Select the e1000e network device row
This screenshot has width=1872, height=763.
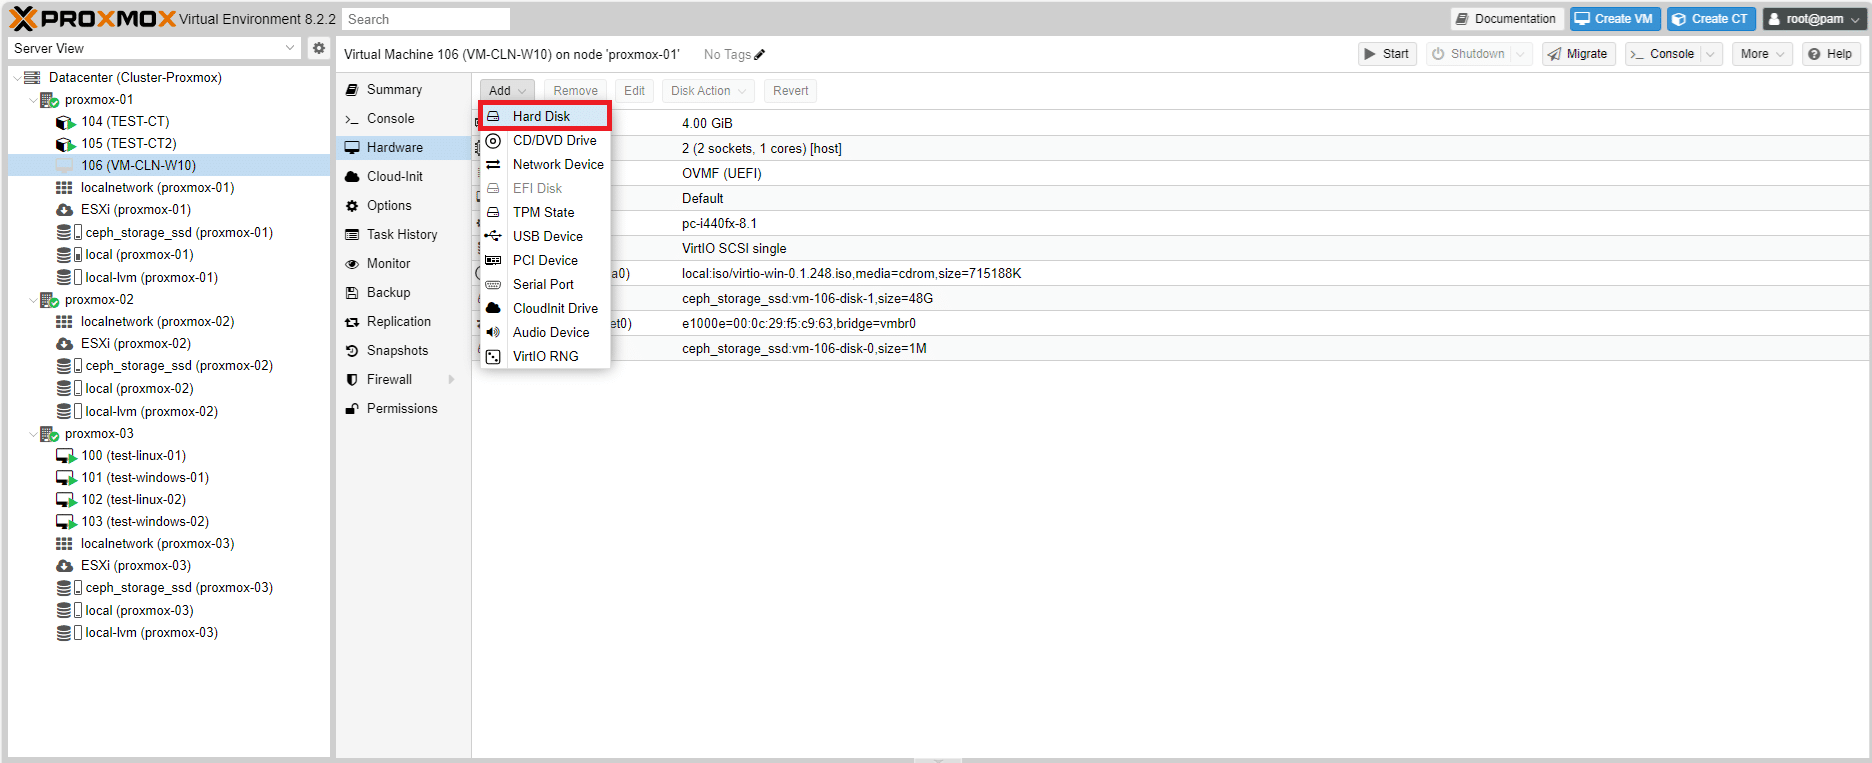tap(1170, 323)
